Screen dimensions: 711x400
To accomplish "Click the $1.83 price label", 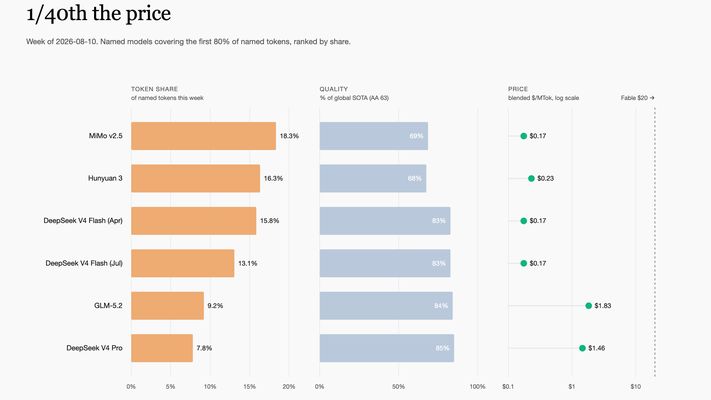I will 603,306.
